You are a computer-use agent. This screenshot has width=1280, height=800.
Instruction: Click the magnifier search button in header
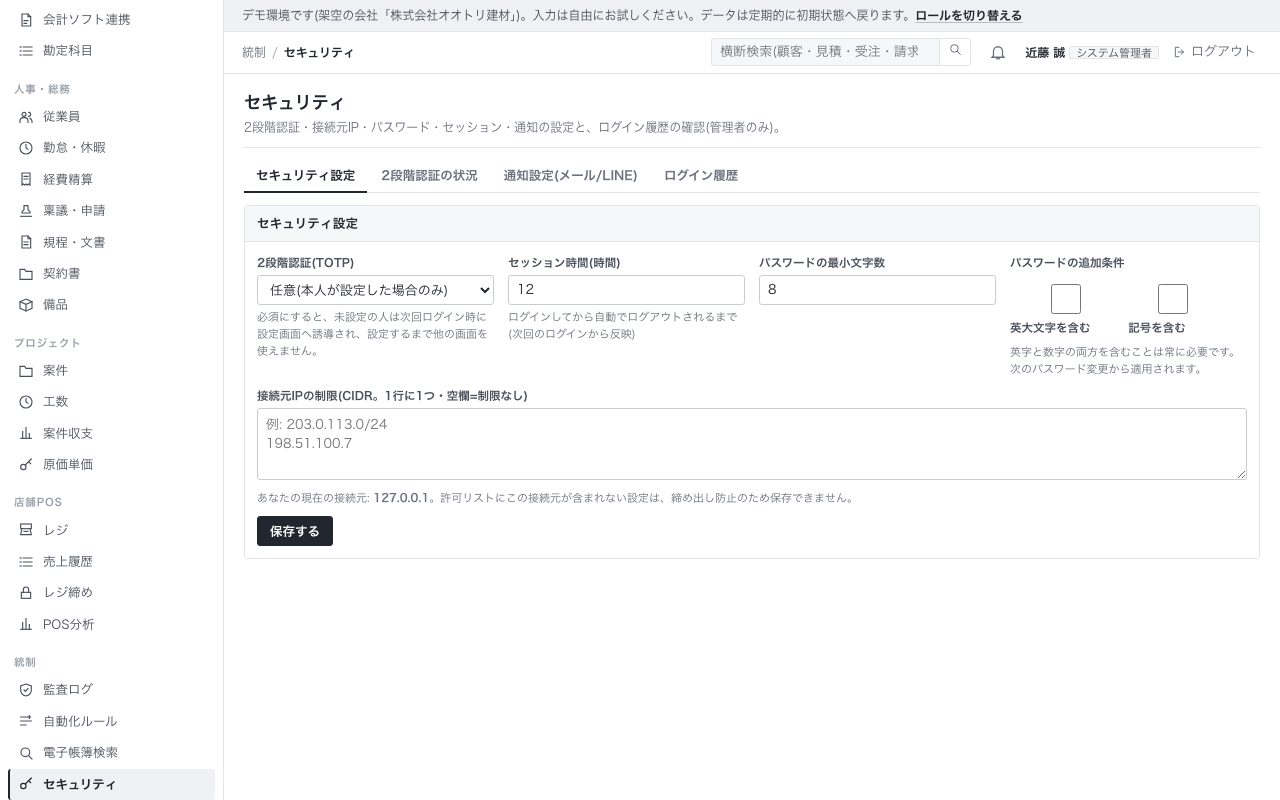click(x=955, y=51)
